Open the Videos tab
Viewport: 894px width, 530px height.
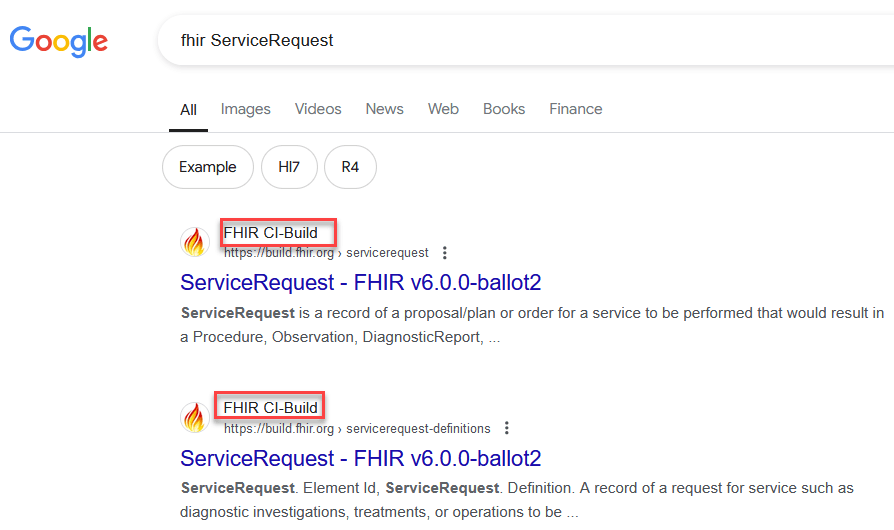[318, 109]
